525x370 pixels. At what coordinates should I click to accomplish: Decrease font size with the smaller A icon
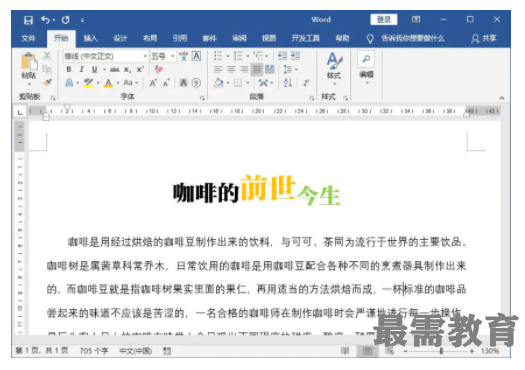(x=166, y=83)
